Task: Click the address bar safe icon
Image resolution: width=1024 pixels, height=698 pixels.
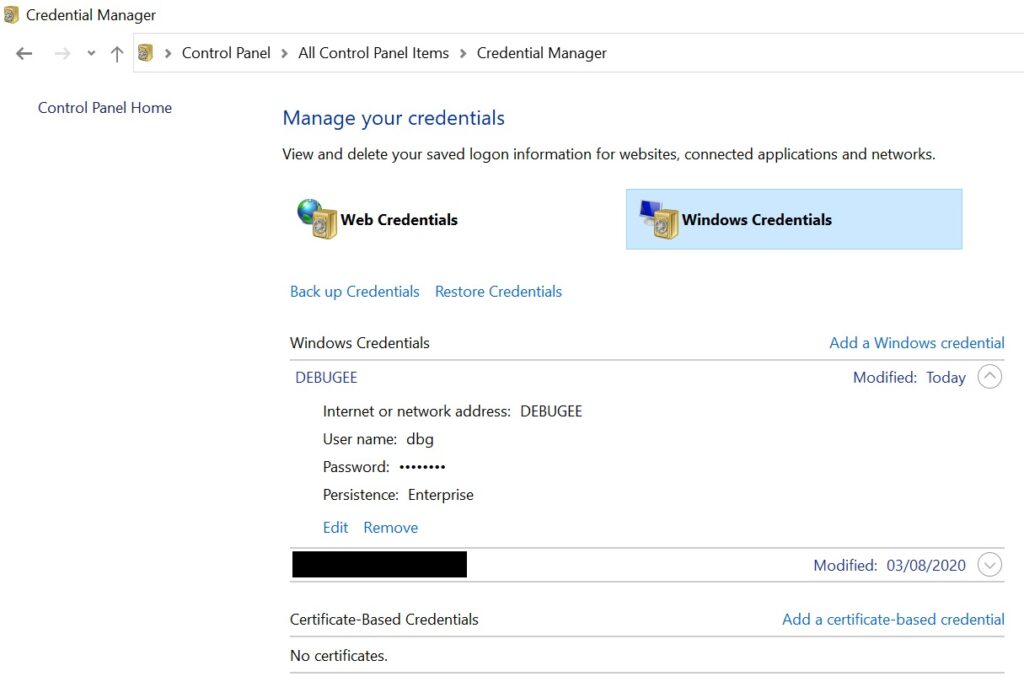Action: click(146, 53)
